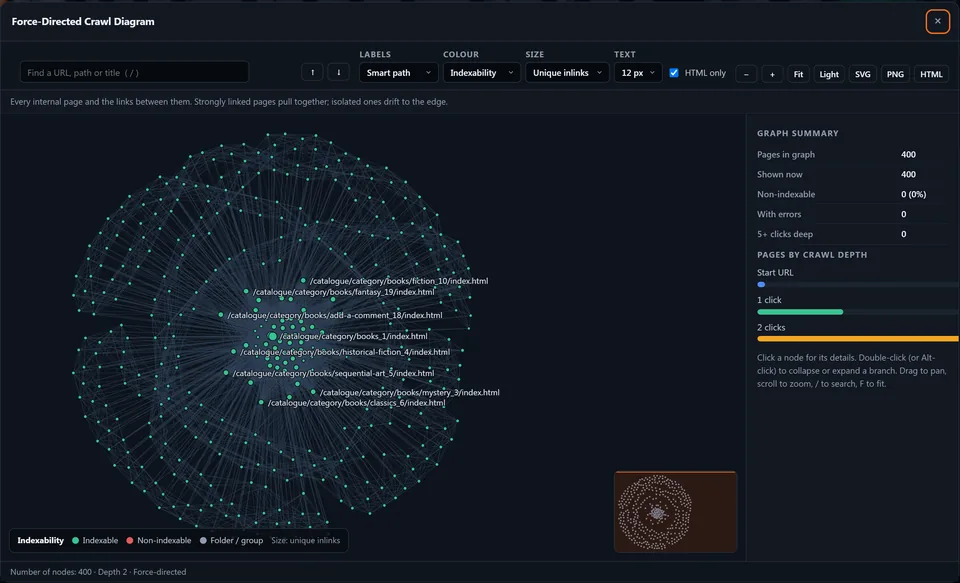
Task: Toggle the Non-indexable legend item
Action: [159, 540]
